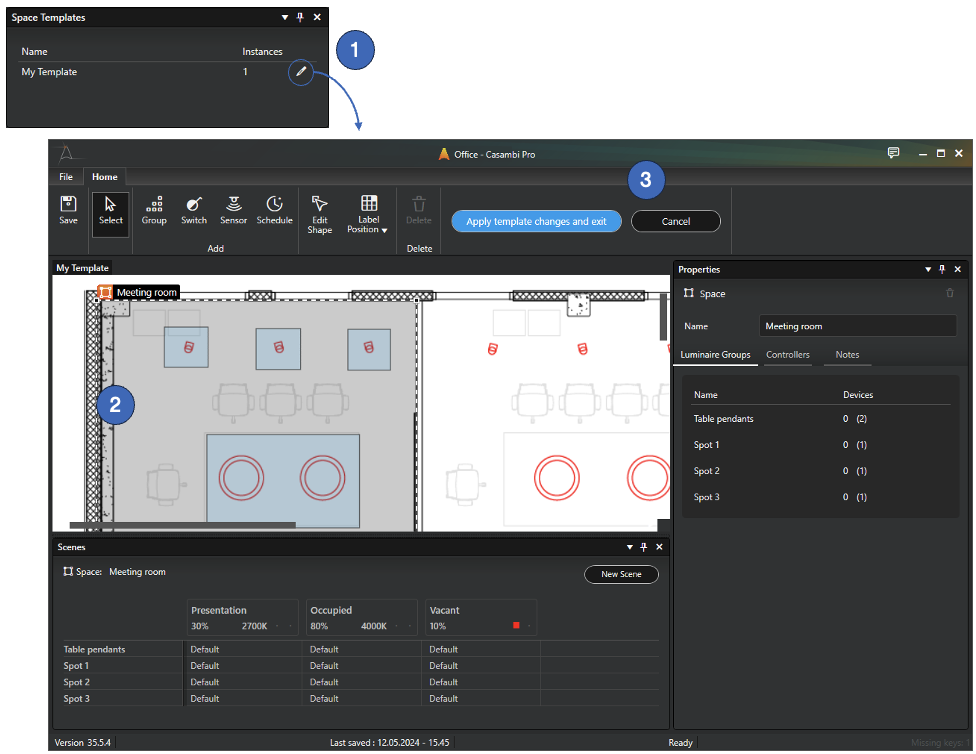Open the Scenes panel dropdown arrow

628,547
